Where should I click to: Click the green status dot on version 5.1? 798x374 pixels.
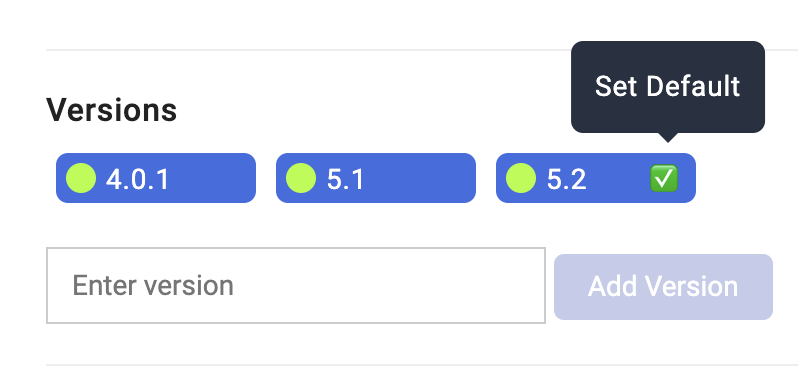coord(301,178)
